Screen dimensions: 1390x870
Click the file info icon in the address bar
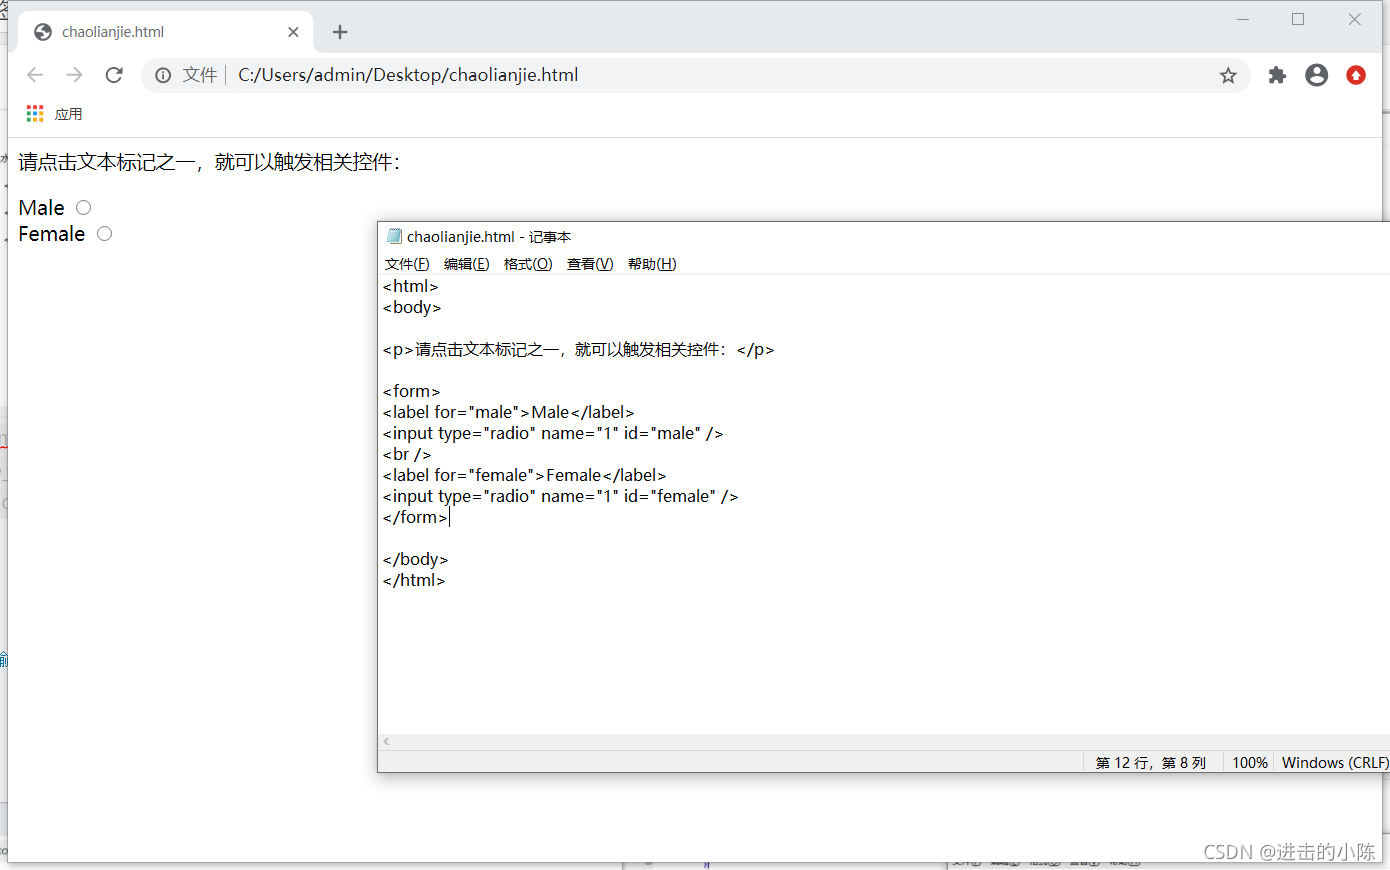[x=163, y=75]
